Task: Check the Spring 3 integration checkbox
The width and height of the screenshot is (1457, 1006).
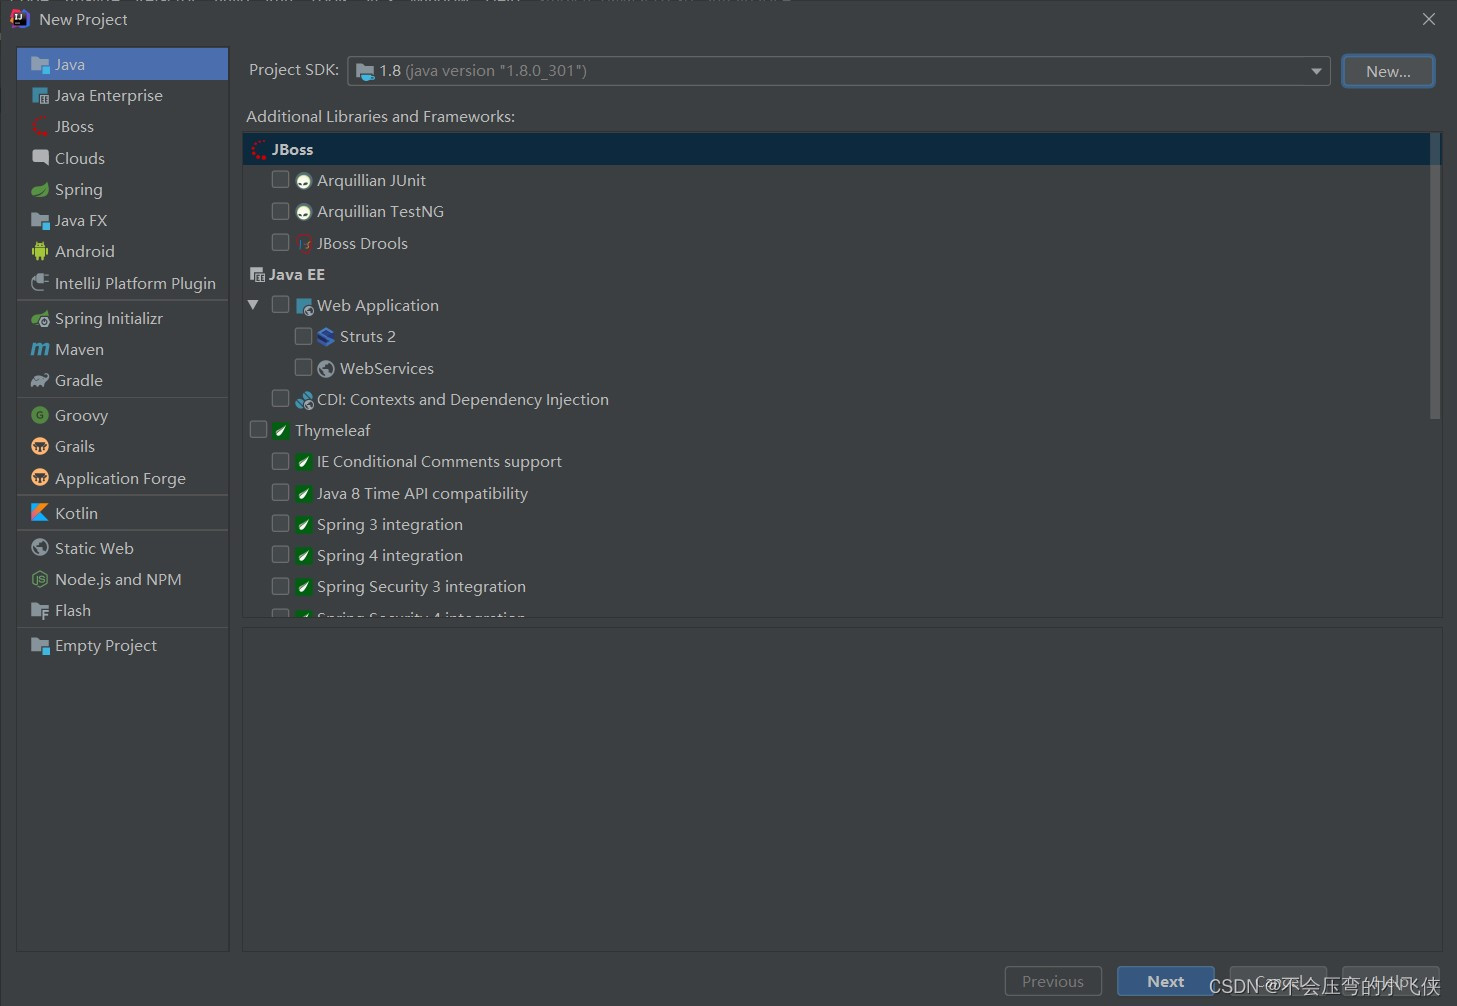Action: point(280,523)
